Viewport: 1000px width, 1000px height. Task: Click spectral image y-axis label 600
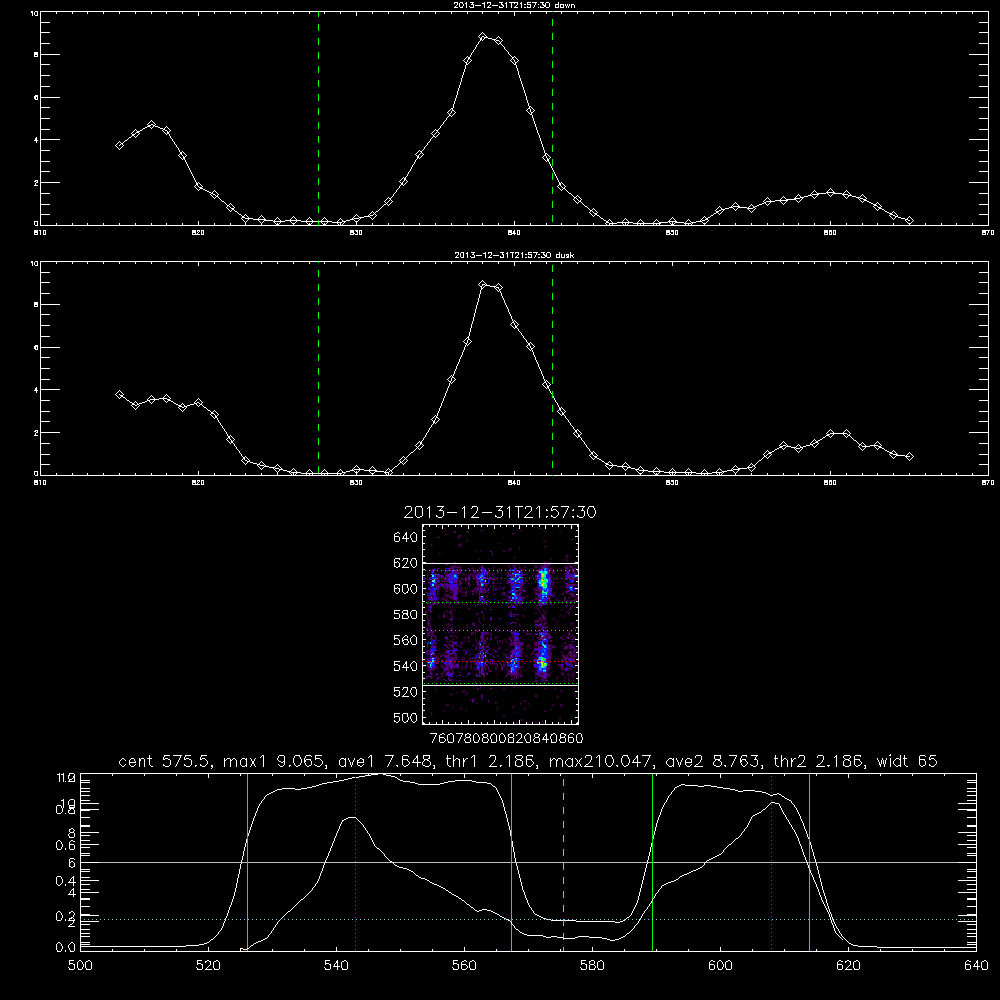coord(405,589)
